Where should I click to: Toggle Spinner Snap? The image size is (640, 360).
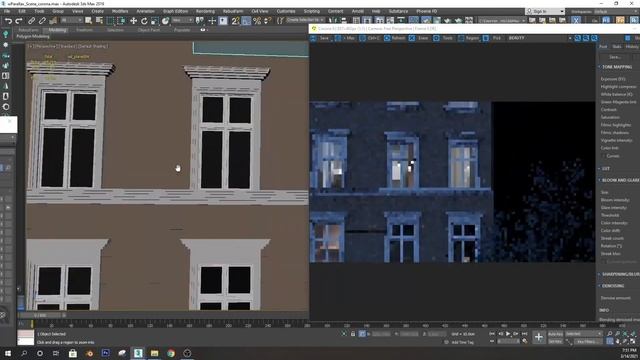pyautogui.click(x=268, y=20)
